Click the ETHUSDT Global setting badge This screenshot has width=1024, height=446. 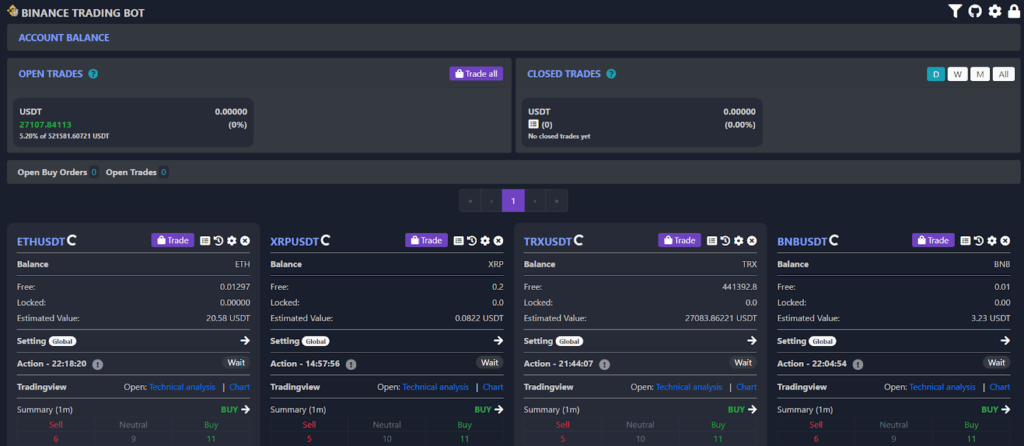tap(63, 341)
